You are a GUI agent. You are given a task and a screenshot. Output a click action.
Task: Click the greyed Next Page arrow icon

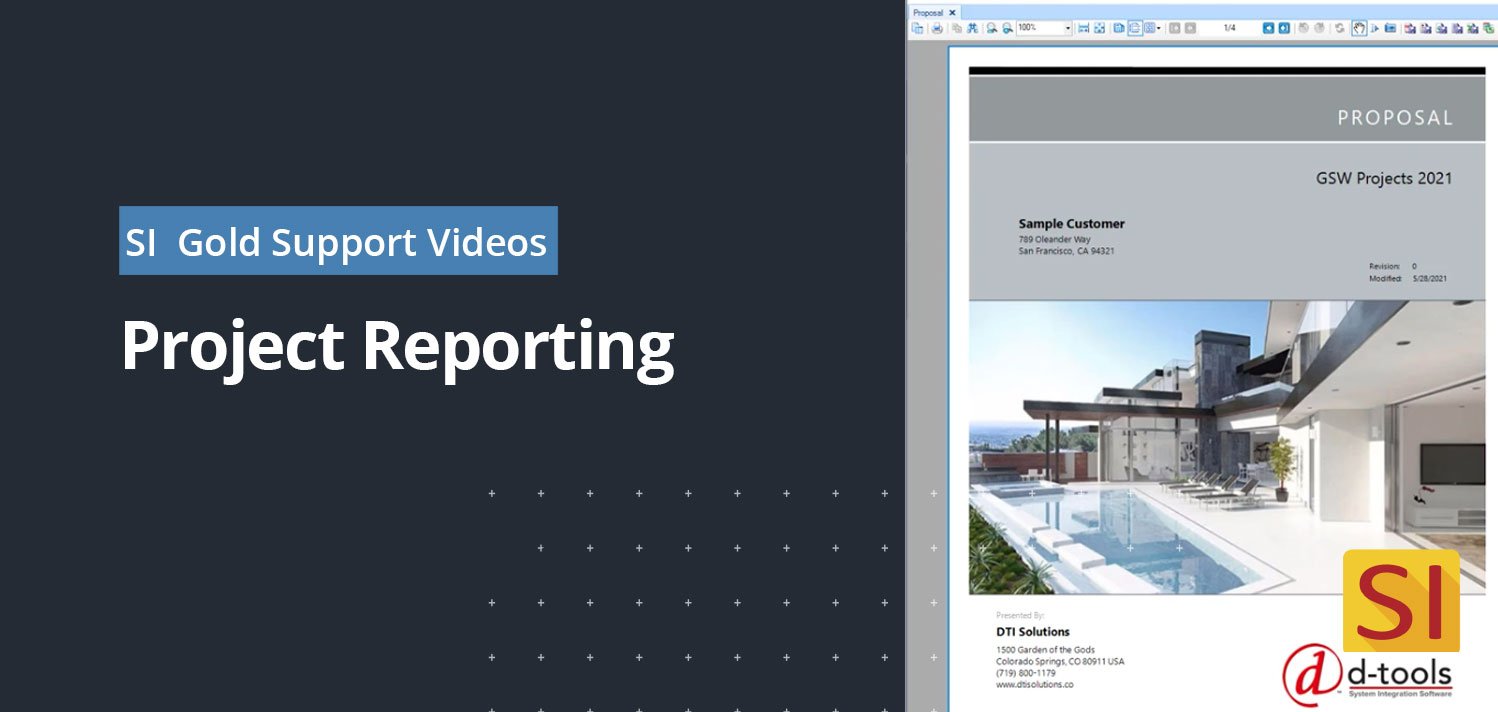click(x=1190, y=28)
